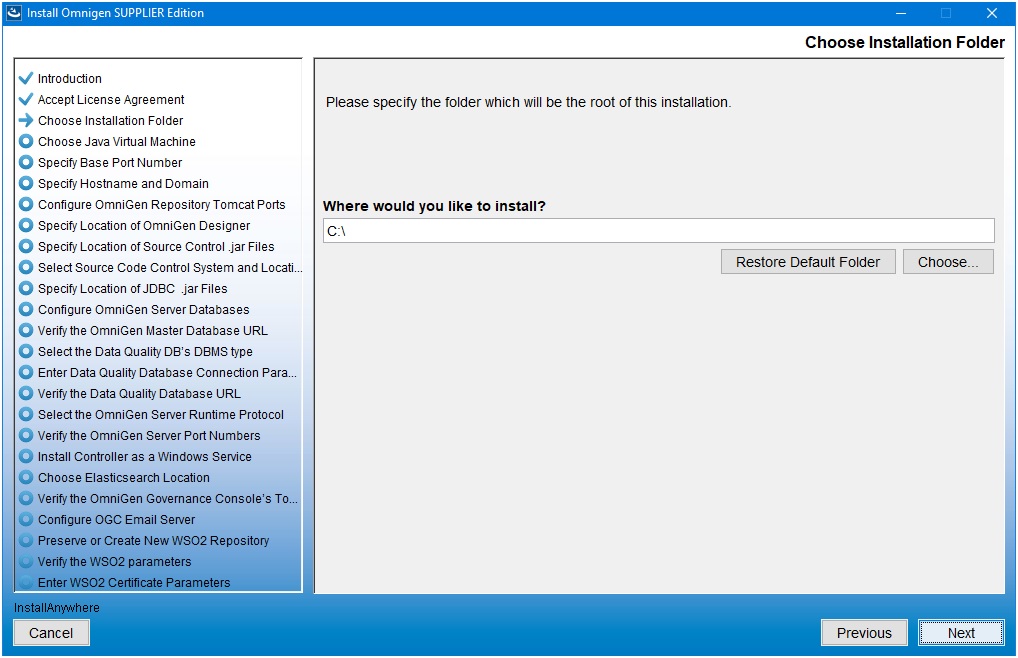Select Configure OmniGen Server Databases text
The width and height of the screenshot is (1018, 658).
click(x=143, y=310)
